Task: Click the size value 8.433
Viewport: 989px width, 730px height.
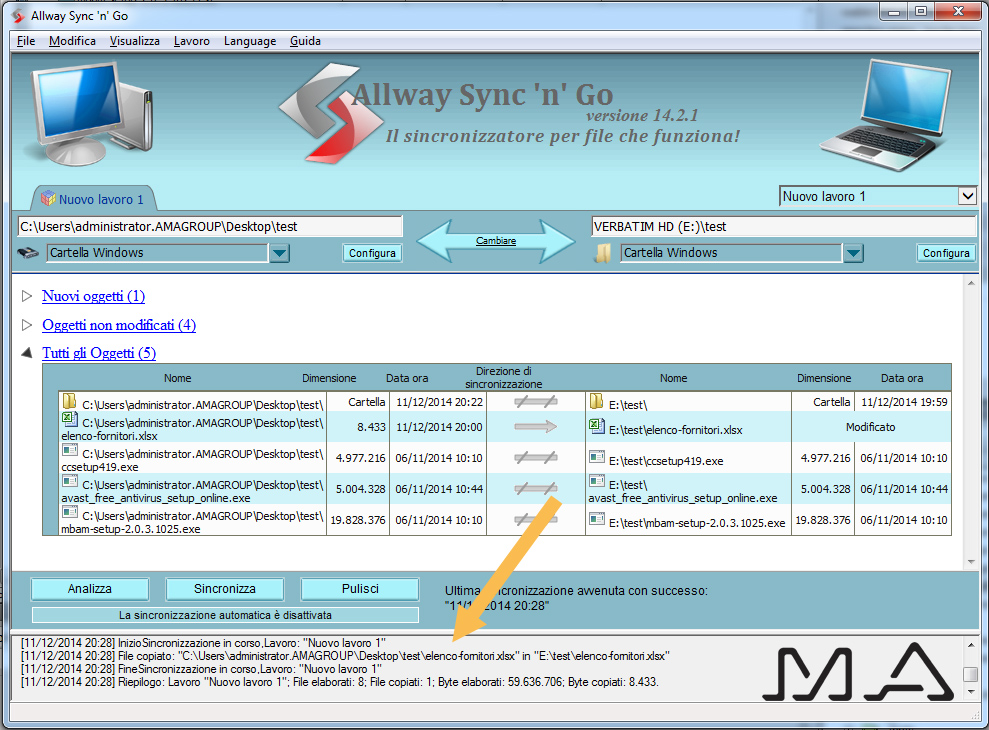Action: 371,427
